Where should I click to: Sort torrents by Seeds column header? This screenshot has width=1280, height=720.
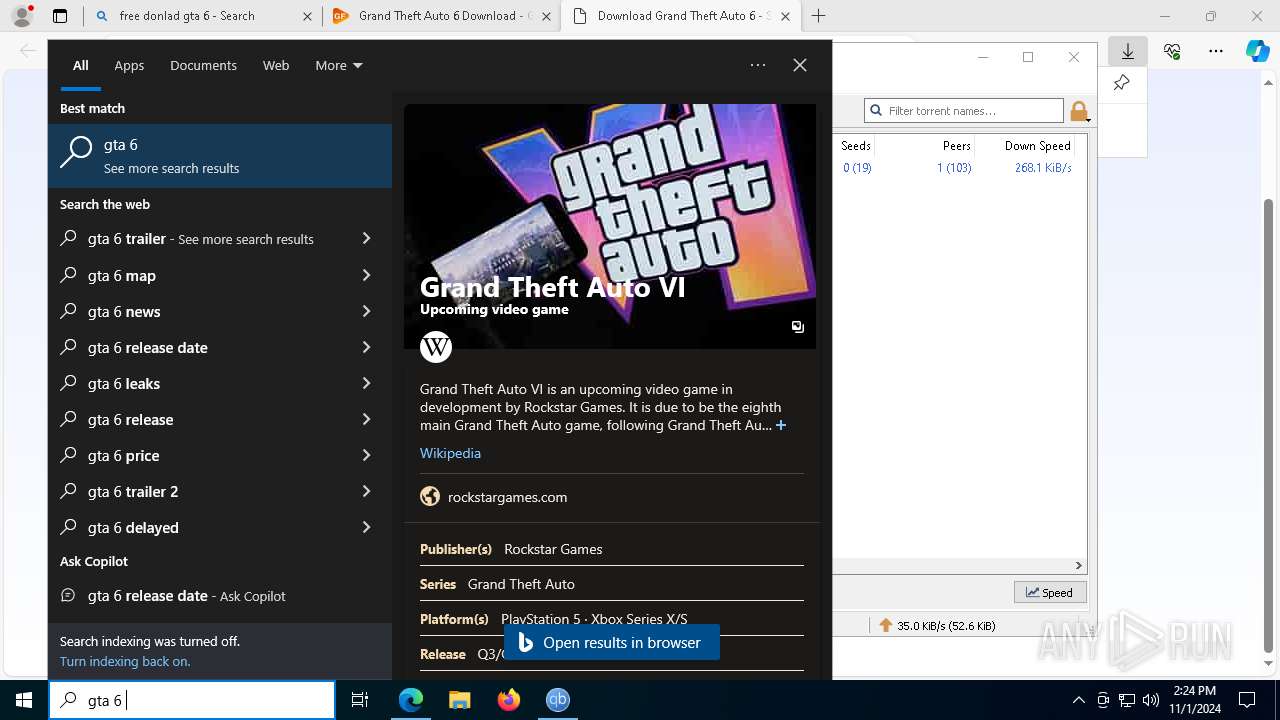[x=856, y=146]
